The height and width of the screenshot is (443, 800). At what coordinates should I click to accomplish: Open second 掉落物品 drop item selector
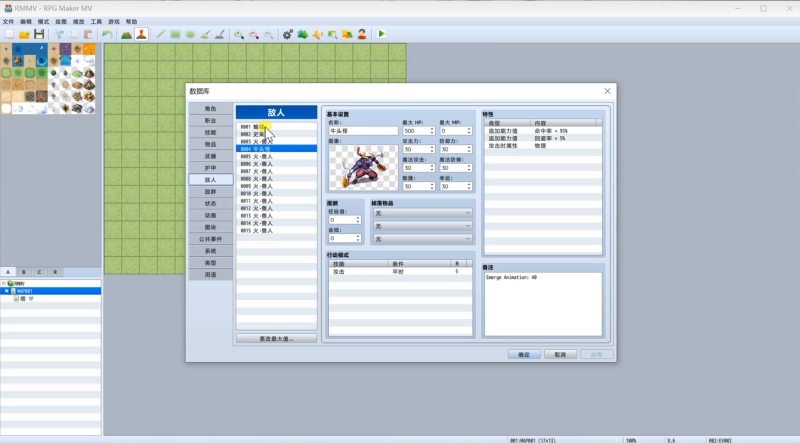(x=422, y=226)
